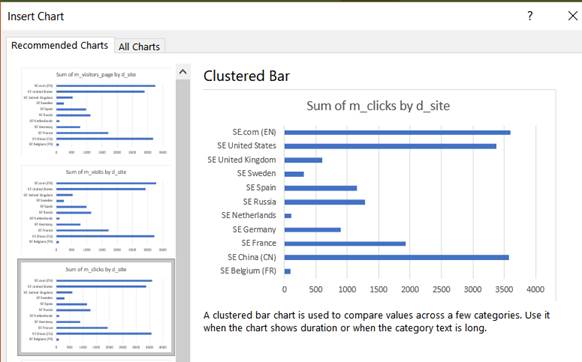Select the Recommended Charts tab
Image resolution: width=582 pixels, height=362 pixels.
60,45
